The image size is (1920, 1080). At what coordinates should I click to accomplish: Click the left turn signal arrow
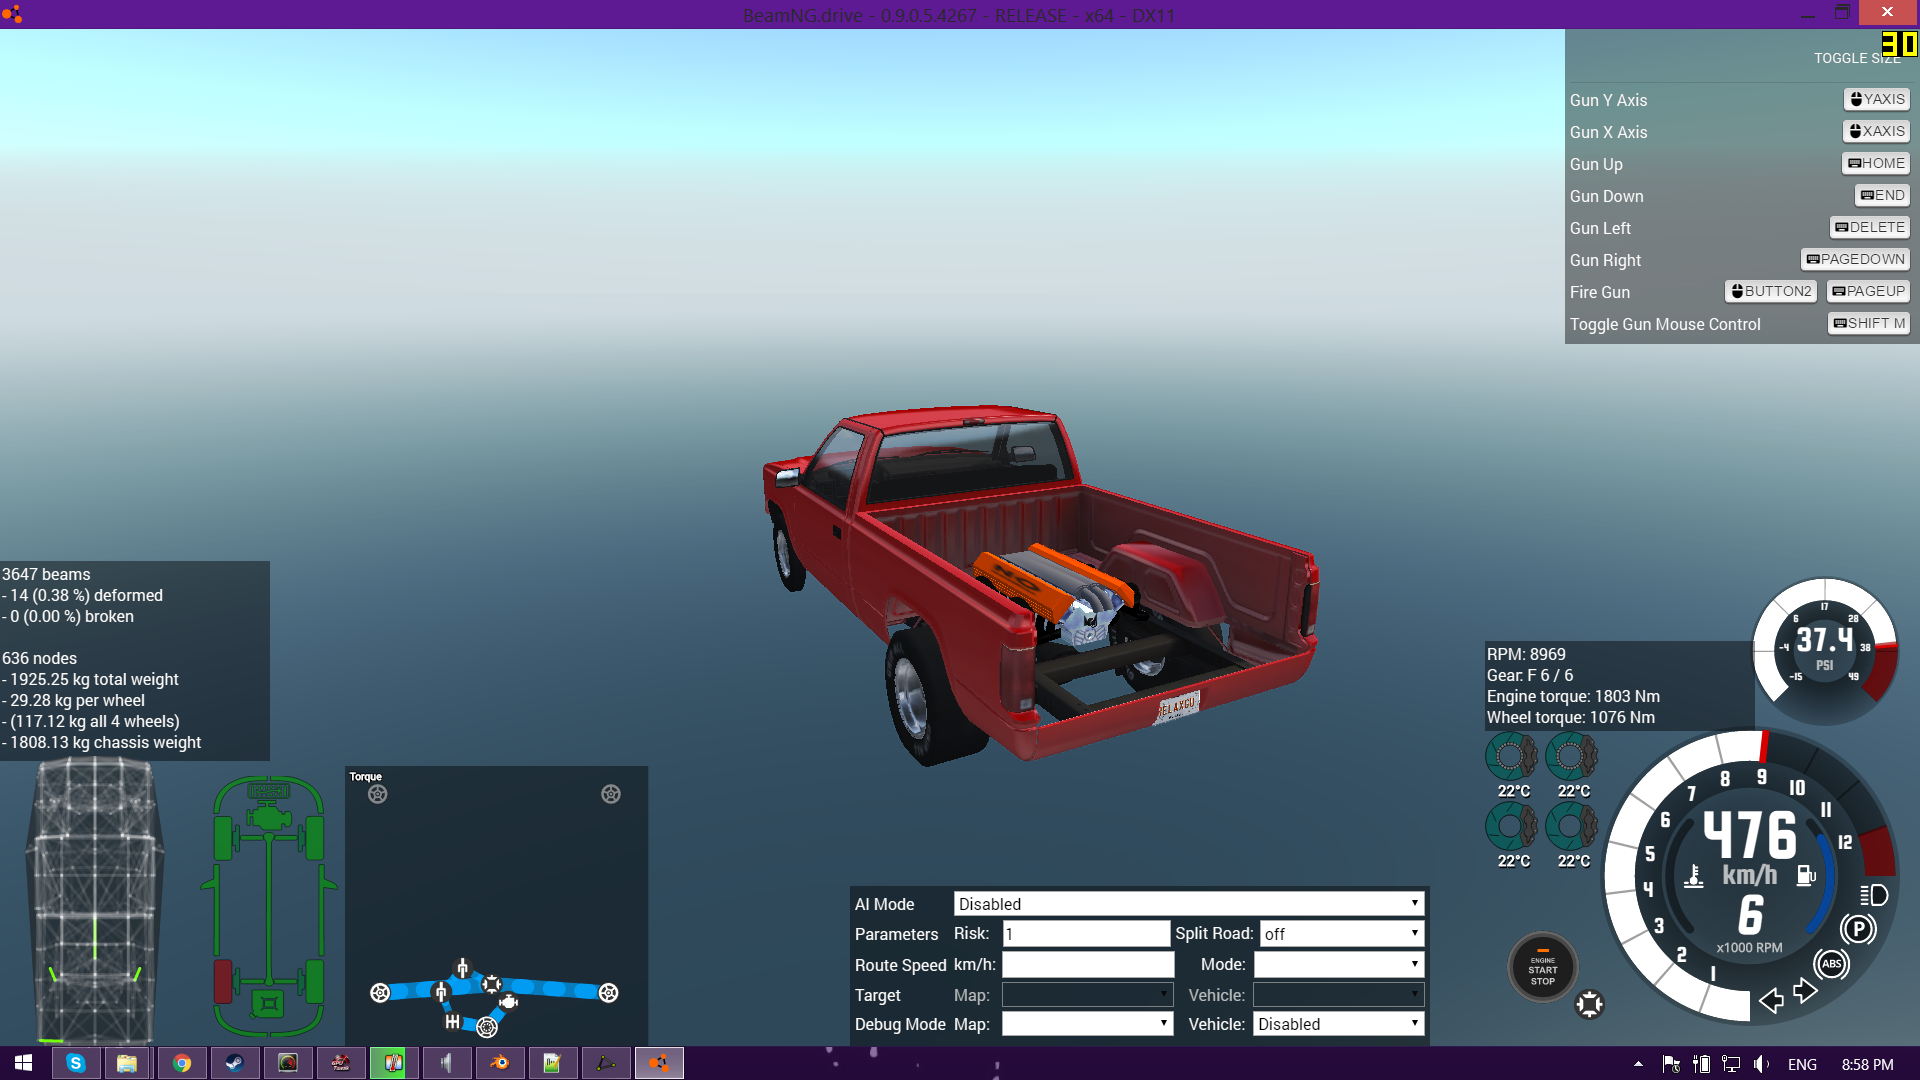pos(1771,1000)
